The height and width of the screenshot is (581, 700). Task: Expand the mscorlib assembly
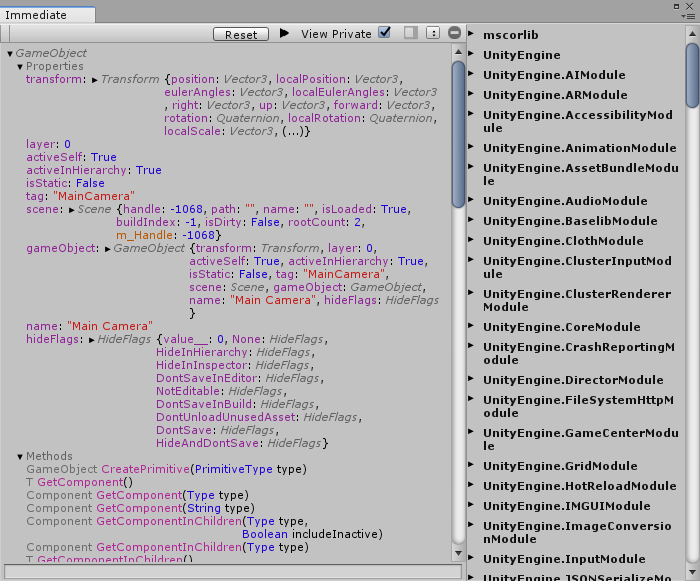(471, 33)
